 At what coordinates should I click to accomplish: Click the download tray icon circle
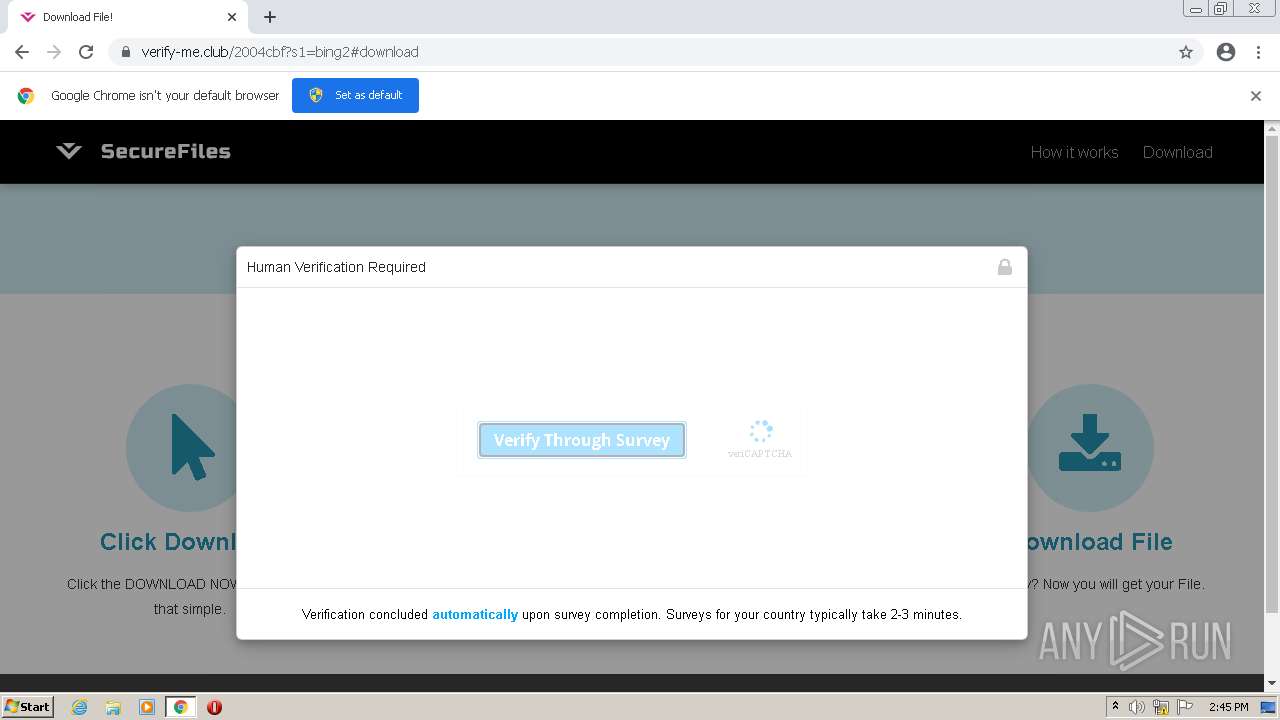coord(1090,448)
